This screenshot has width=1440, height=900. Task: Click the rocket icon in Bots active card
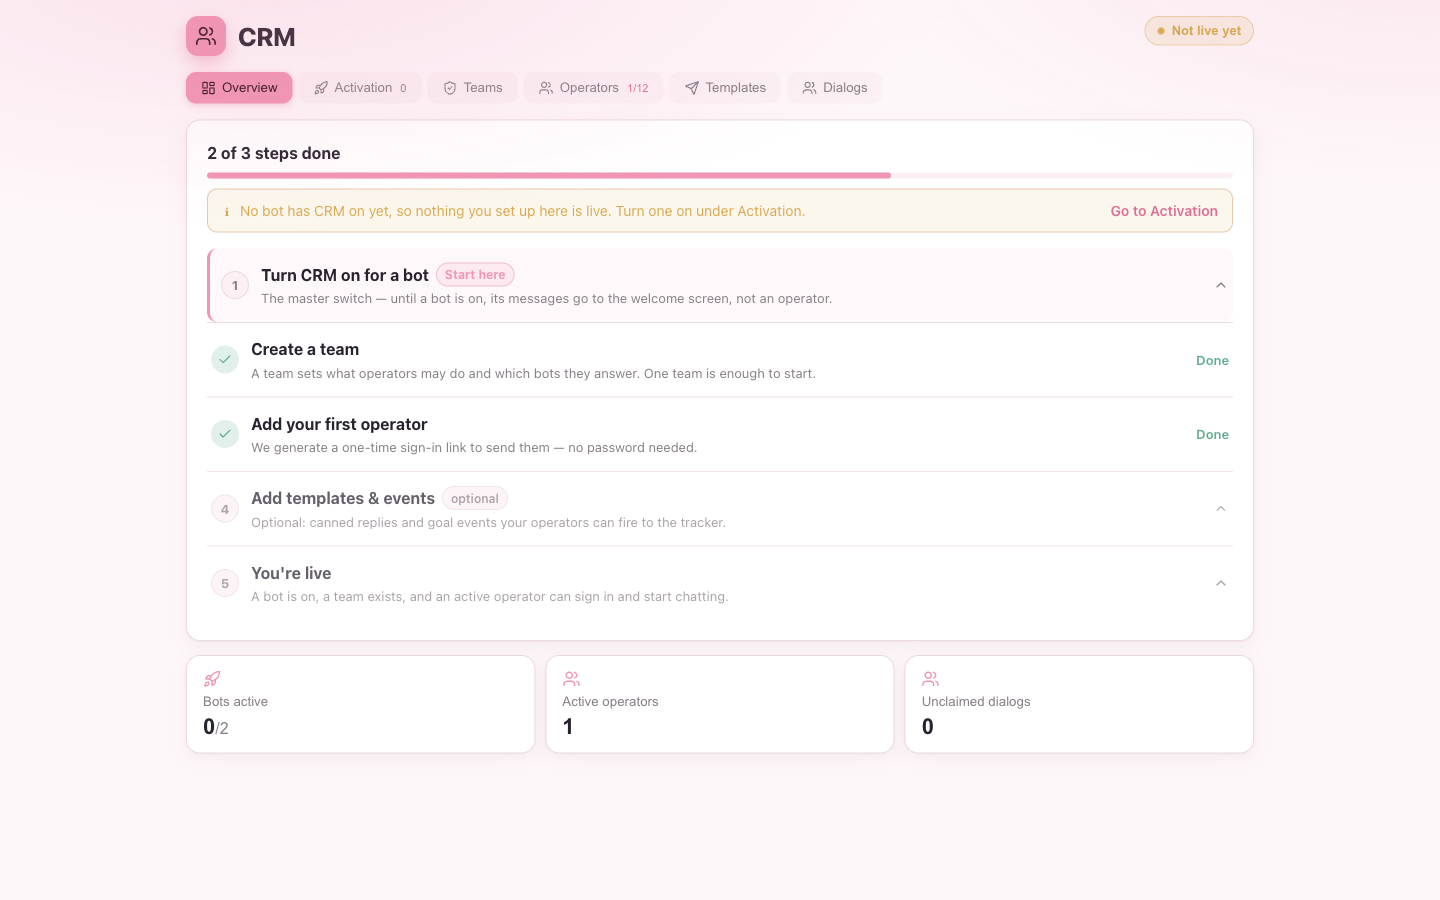tap(212, 679)
